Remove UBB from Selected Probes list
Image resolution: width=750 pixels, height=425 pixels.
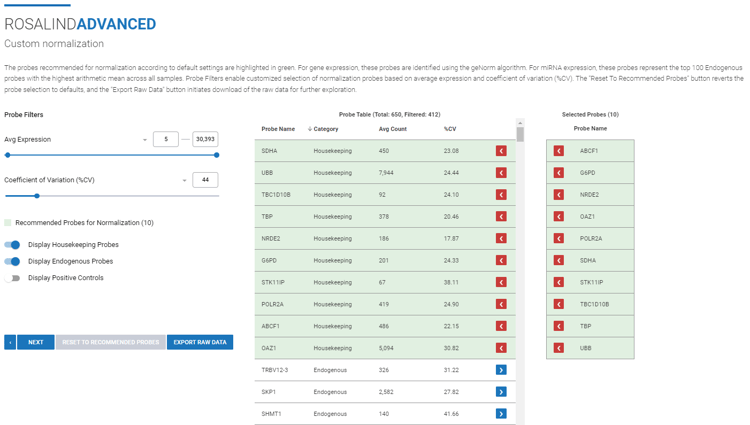(x=558, y=348)
